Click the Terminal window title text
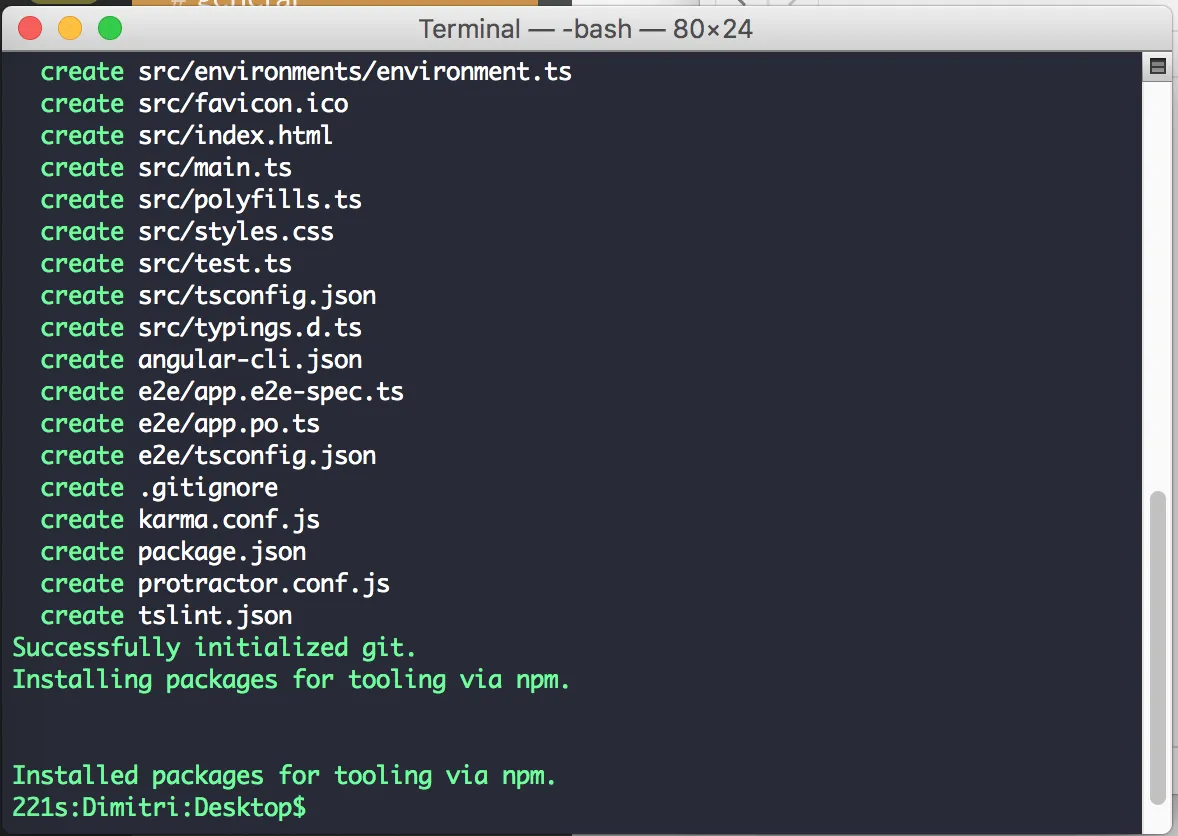 click(585, 29)
